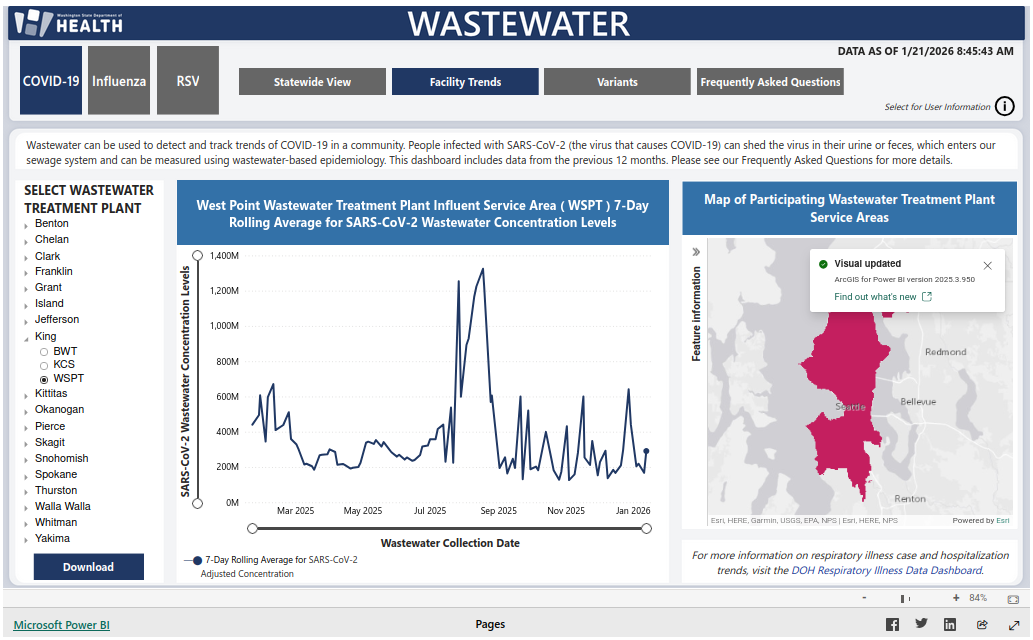This screenshot has width=1033, height=640.
Task: Open the Variants tab
Action: (617, 82)
